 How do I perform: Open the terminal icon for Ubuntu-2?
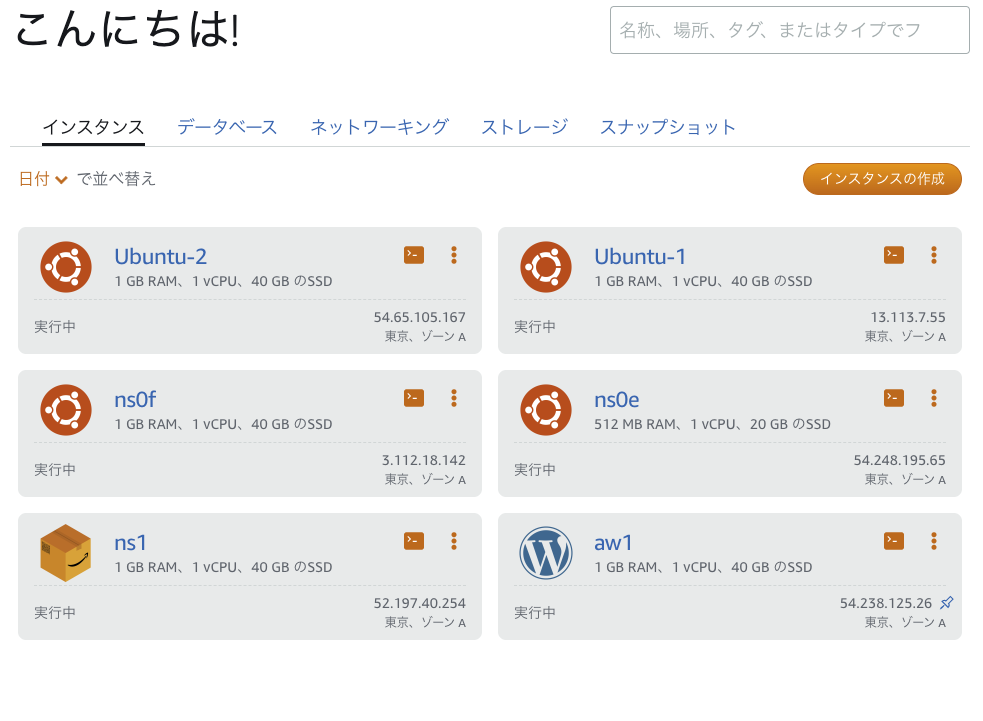click(414, 255)
